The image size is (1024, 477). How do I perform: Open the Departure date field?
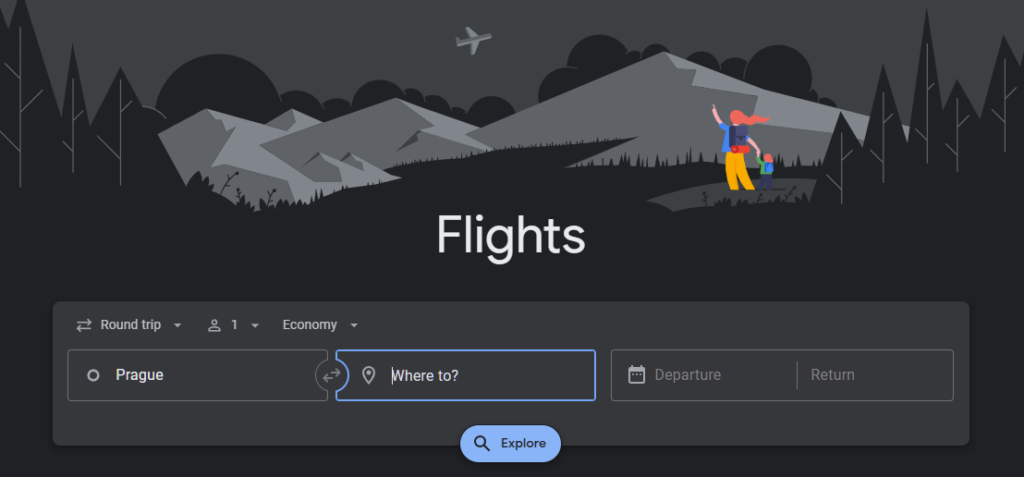[704, 375]
